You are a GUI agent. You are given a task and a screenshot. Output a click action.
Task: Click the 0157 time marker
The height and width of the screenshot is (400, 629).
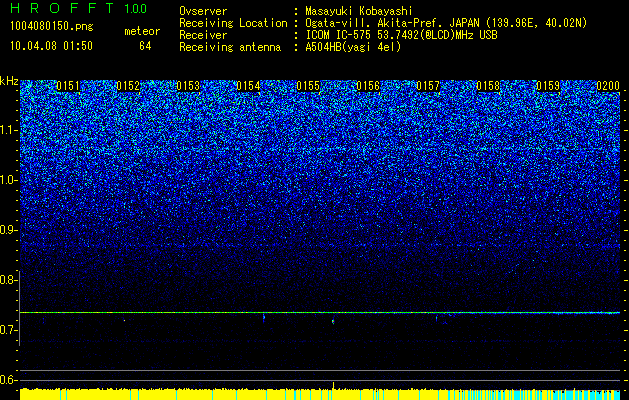click(428, 86)
